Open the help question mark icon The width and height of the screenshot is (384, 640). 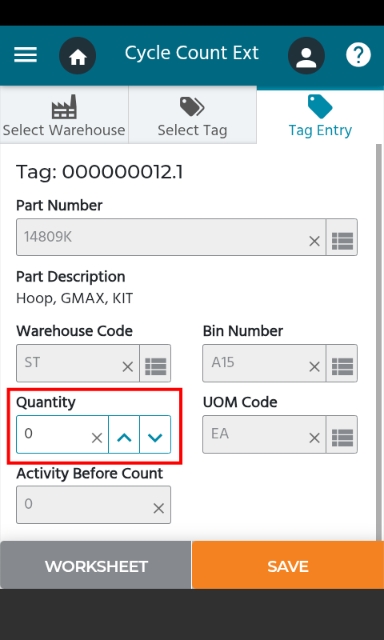tap(358, 55)
